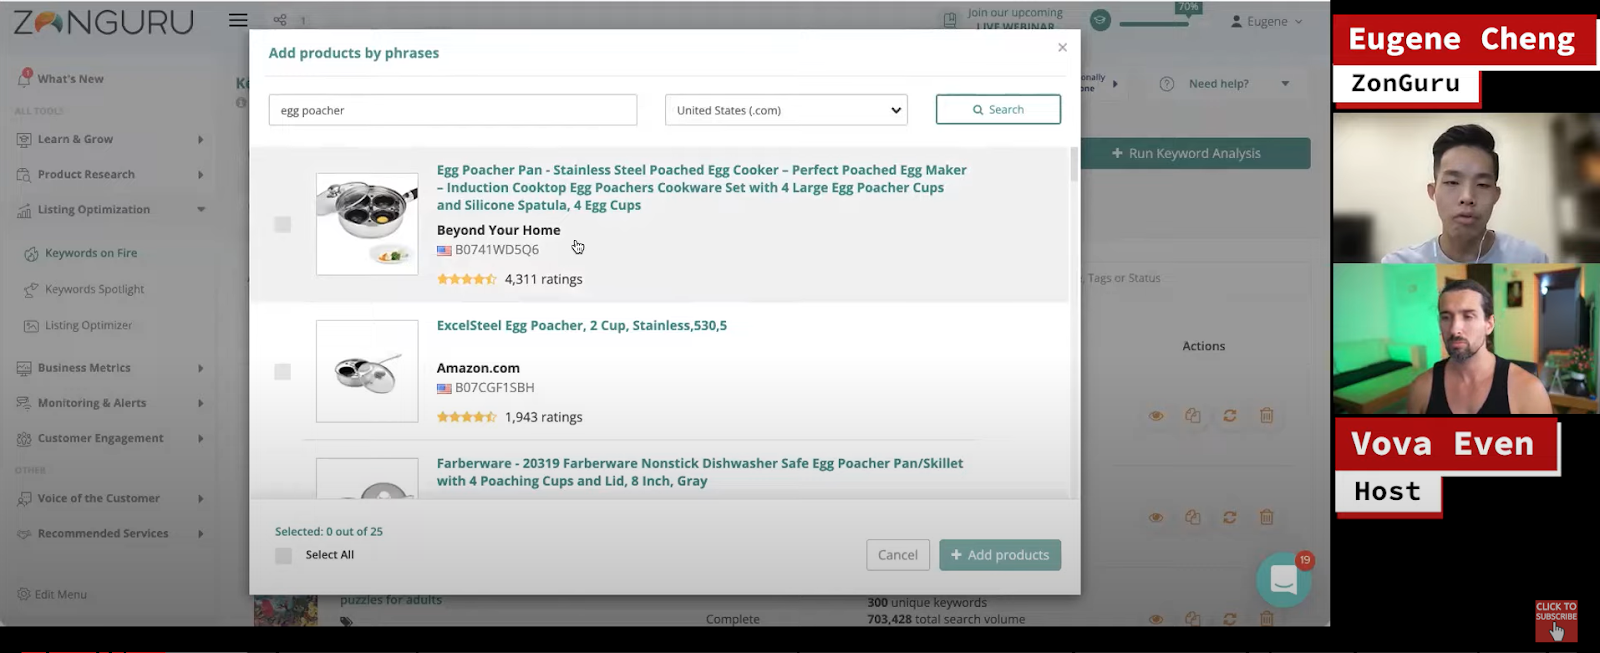This screenshot has height=653, width=1600.
Task: Close the Add products by phrases dialog
Action: click(1062, 48)
